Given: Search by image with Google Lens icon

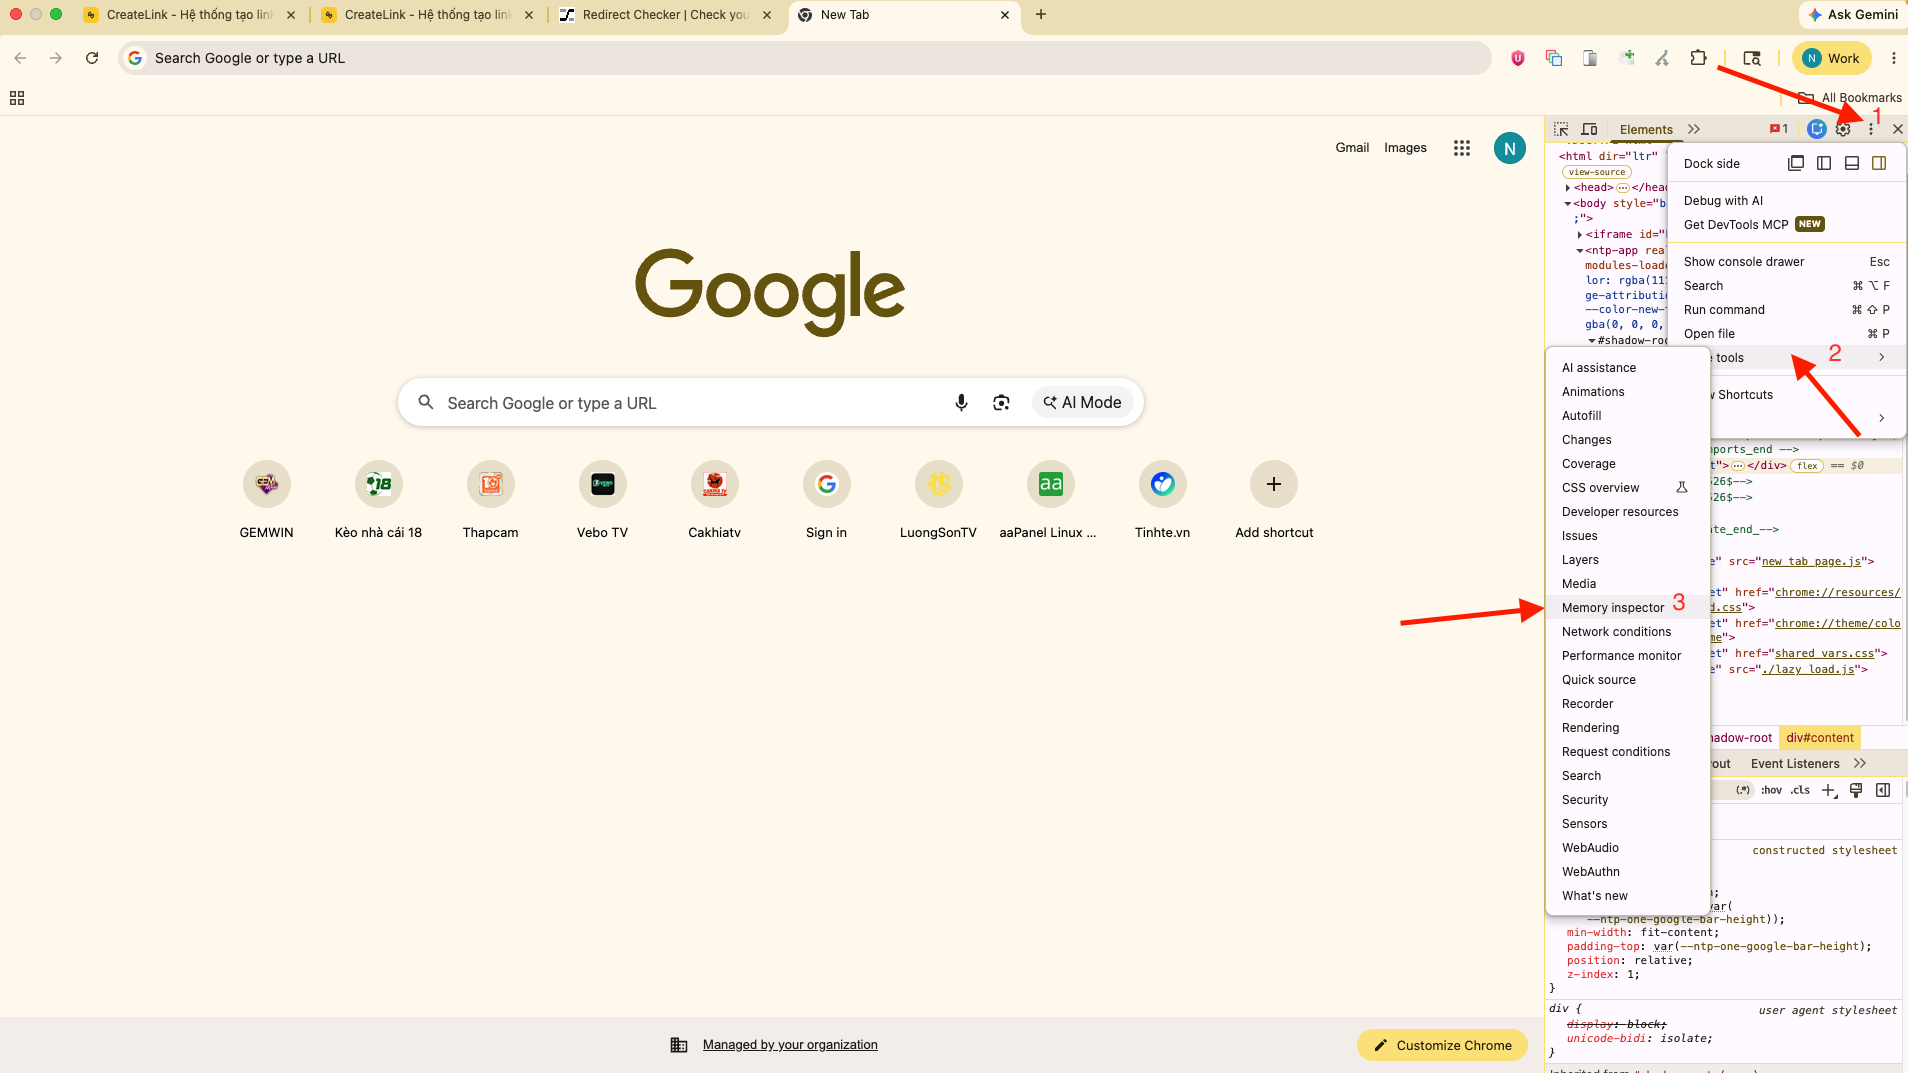Looking at the screenshot, I should pos(1001,403).
